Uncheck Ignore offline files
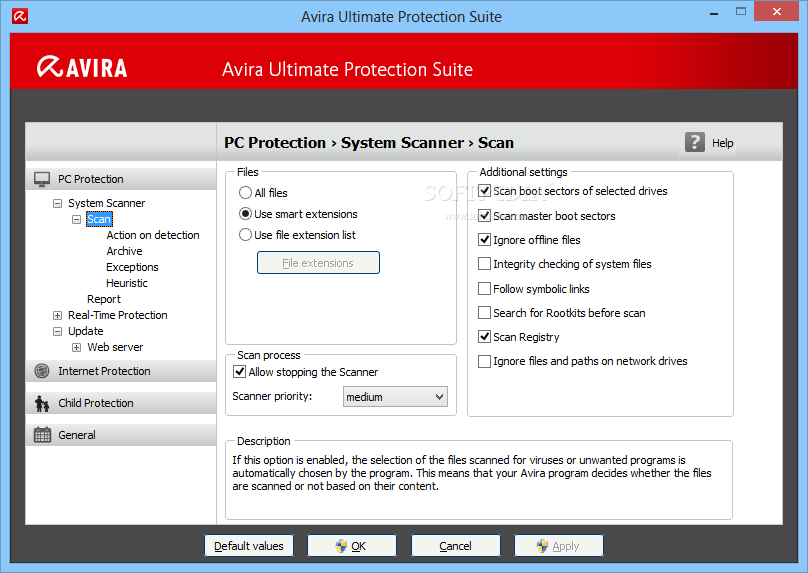The image size is (808, 573). [x=484, y=240]
